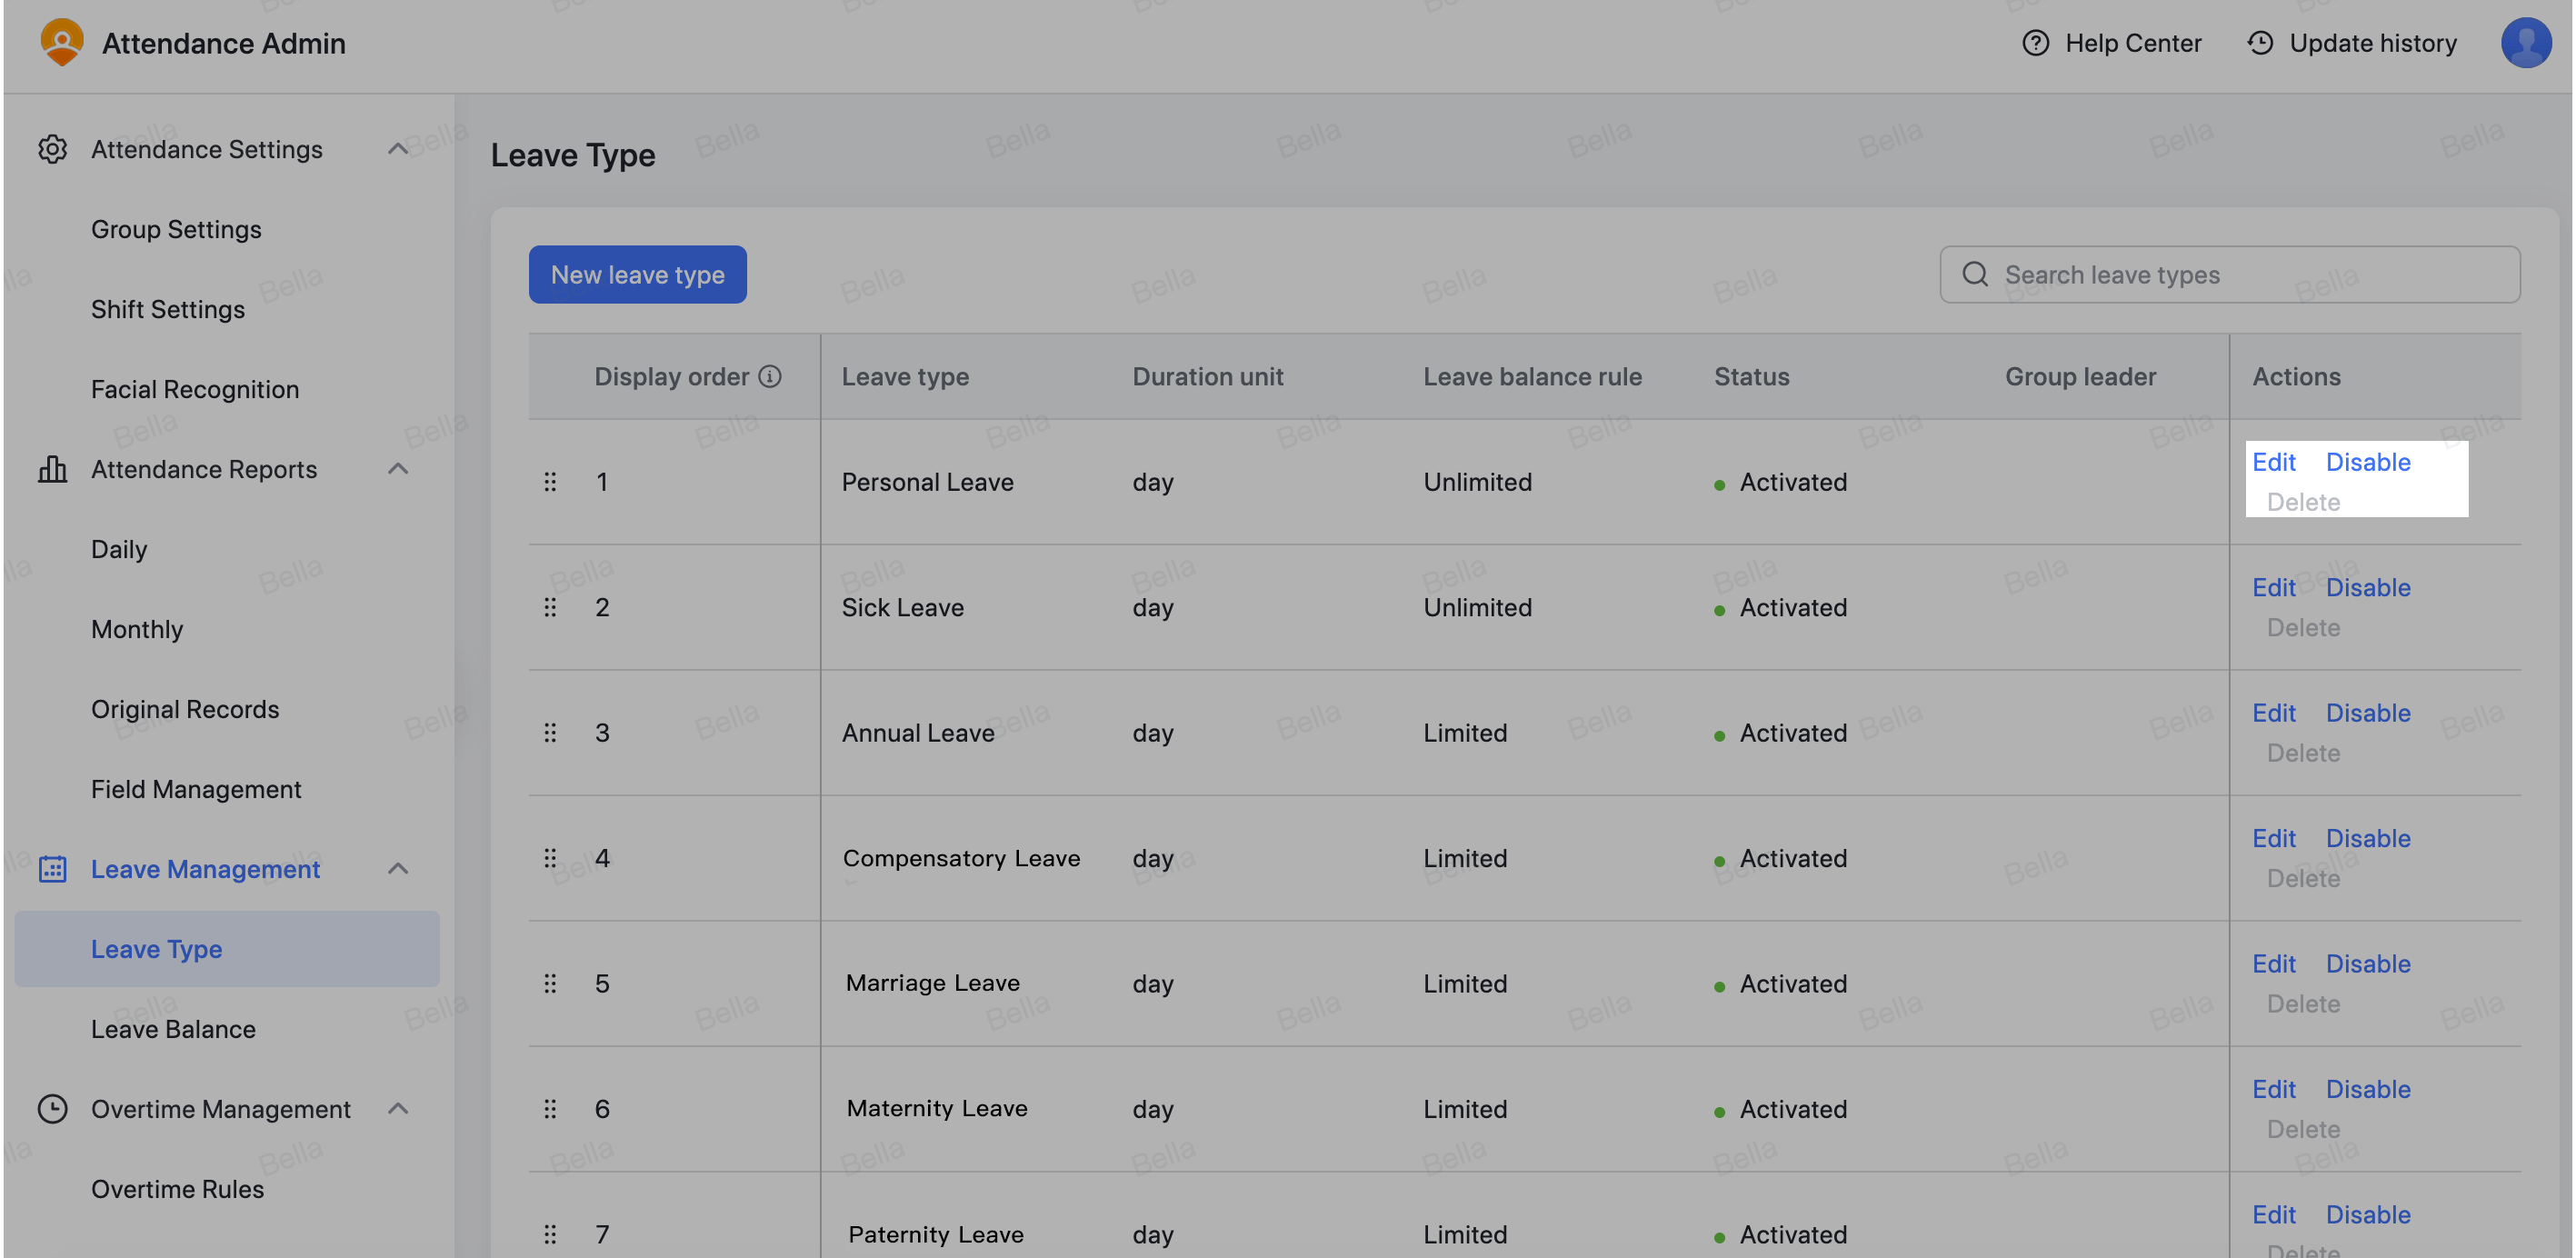Select the Facial Recognition sidebar entry
The width and height of the screenshot is (2576, 1258).
[195, 389]
